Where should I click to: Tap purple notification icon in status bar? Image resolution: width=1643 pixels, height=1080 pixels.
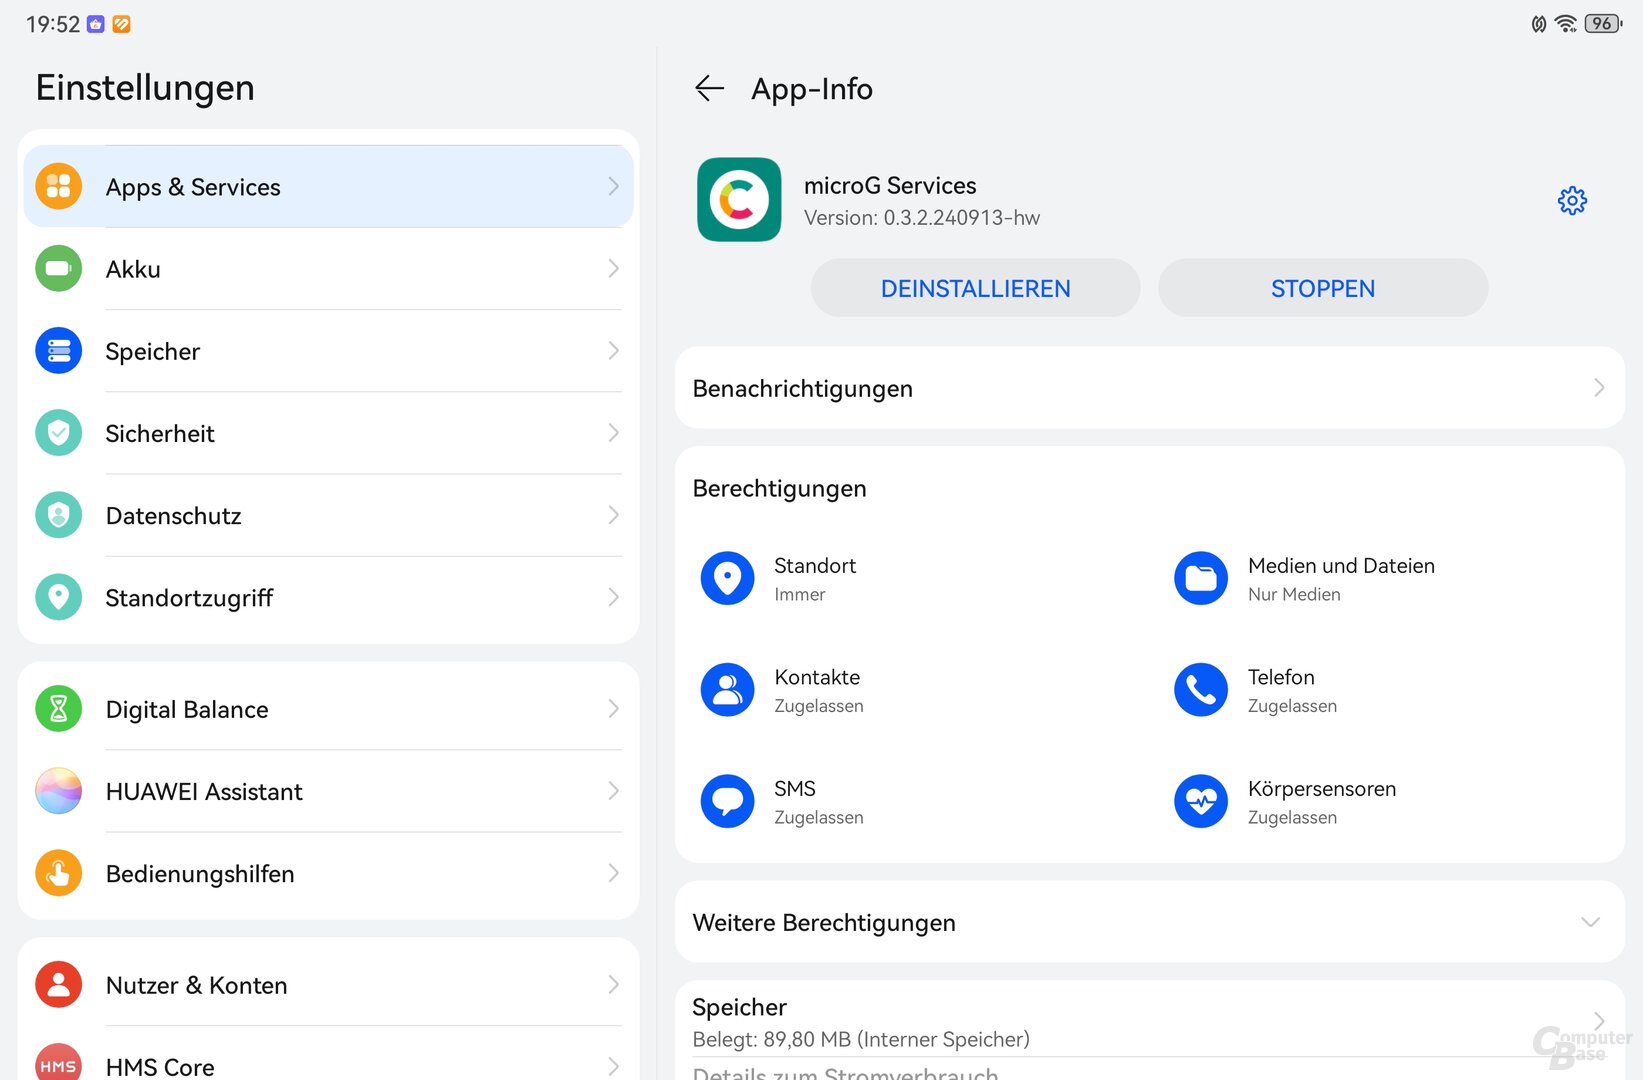(x=96, y=24)
